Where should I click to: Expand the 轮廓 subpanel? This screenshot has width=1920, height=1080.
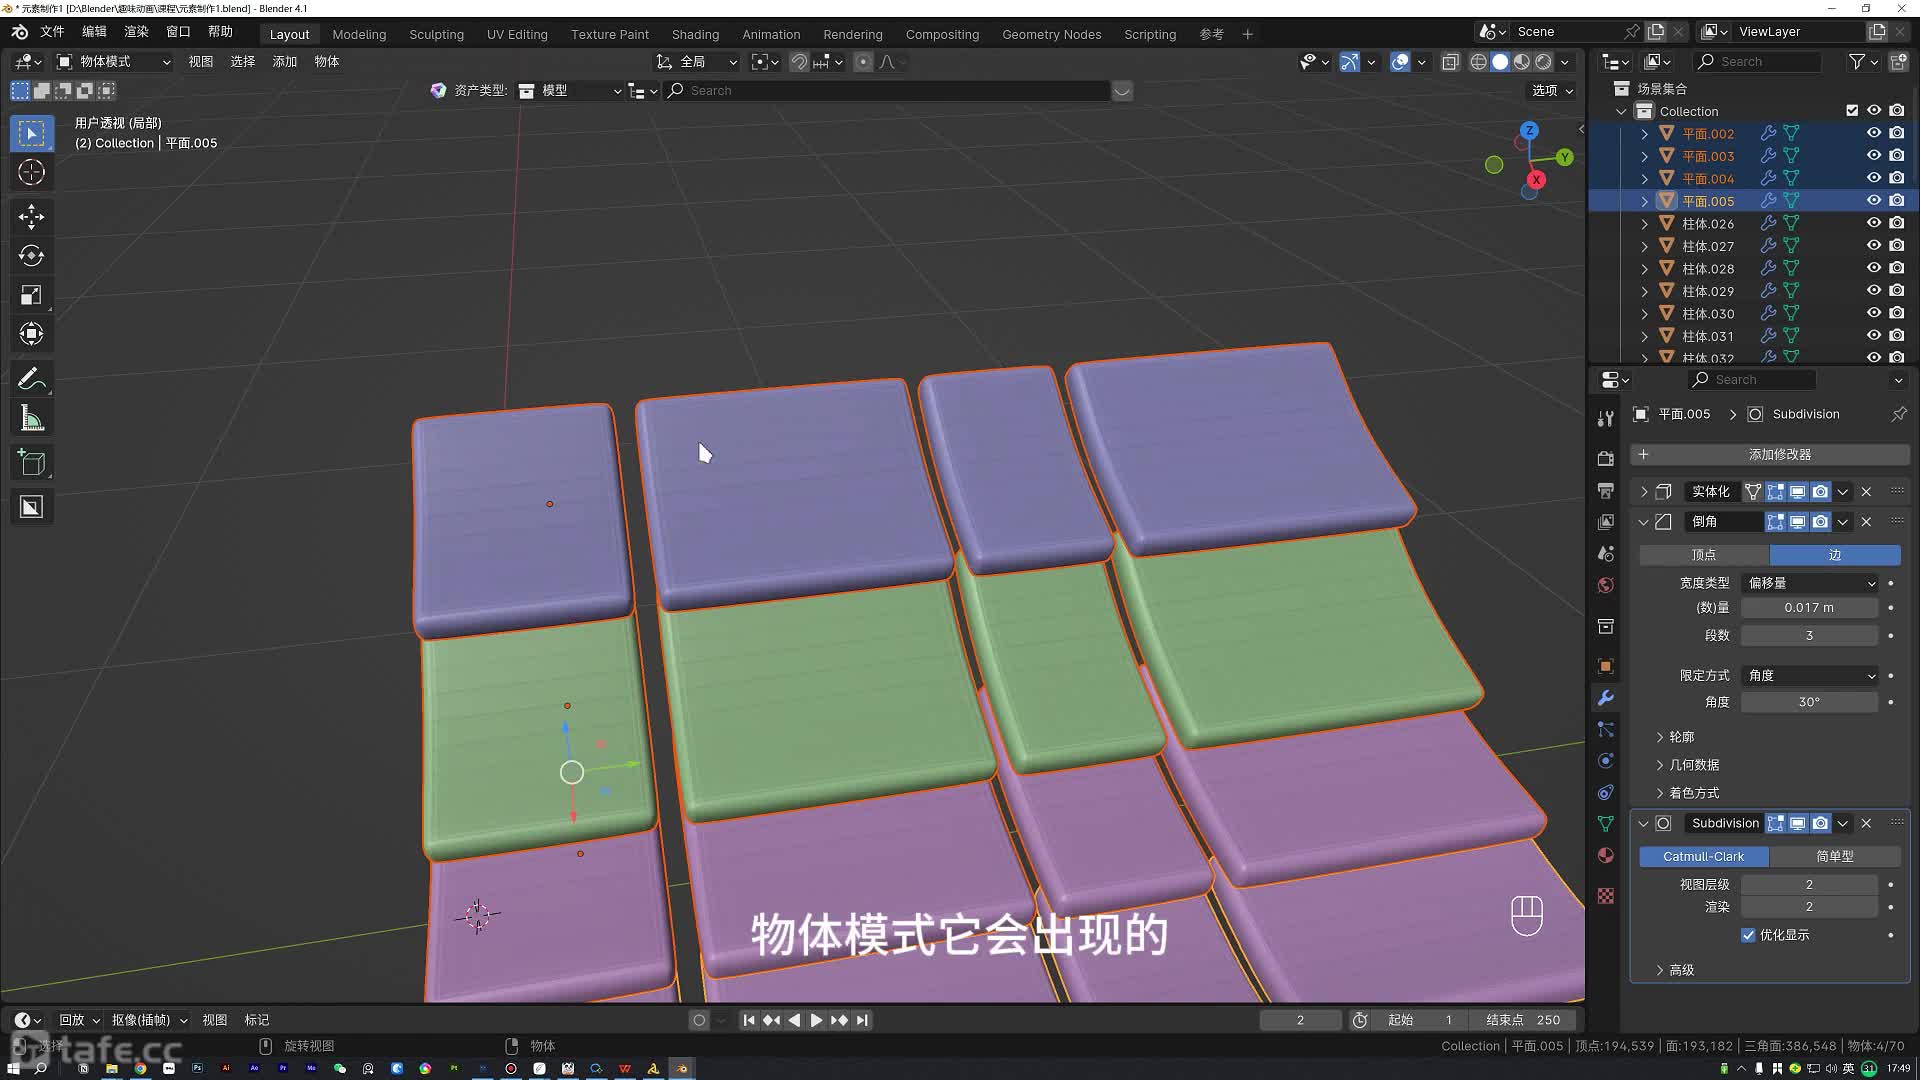1675,737
